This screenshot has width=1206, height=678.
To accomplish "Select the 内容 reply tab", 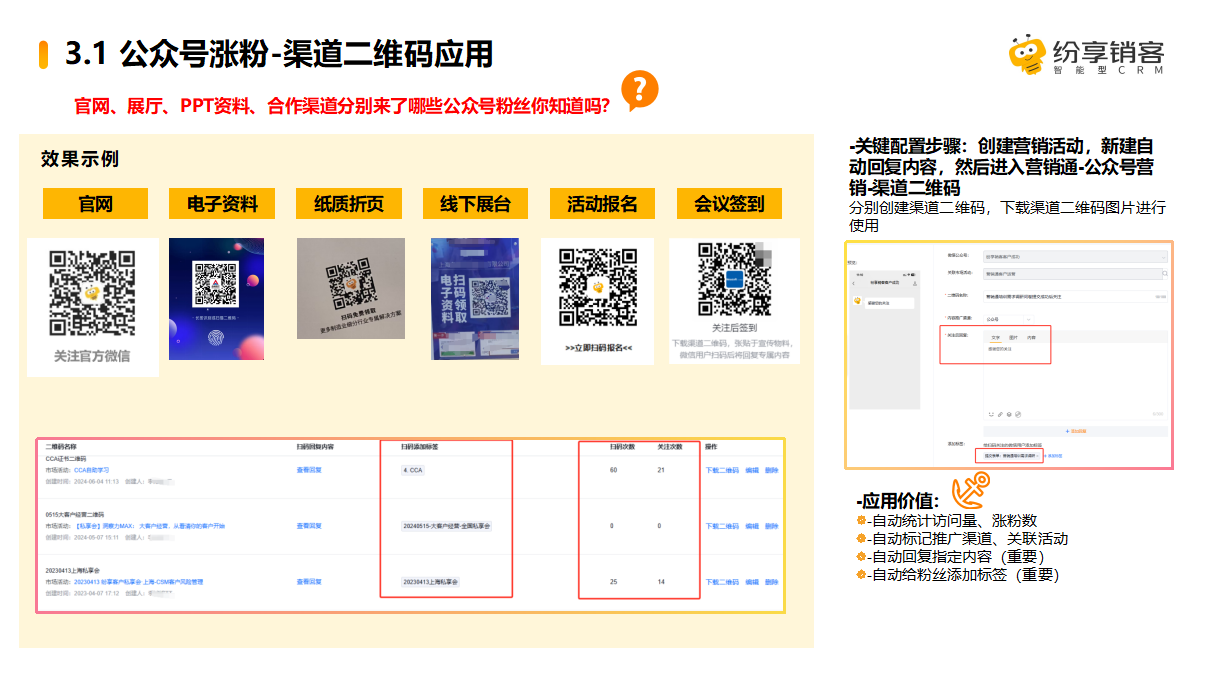I will [1031, 338].
